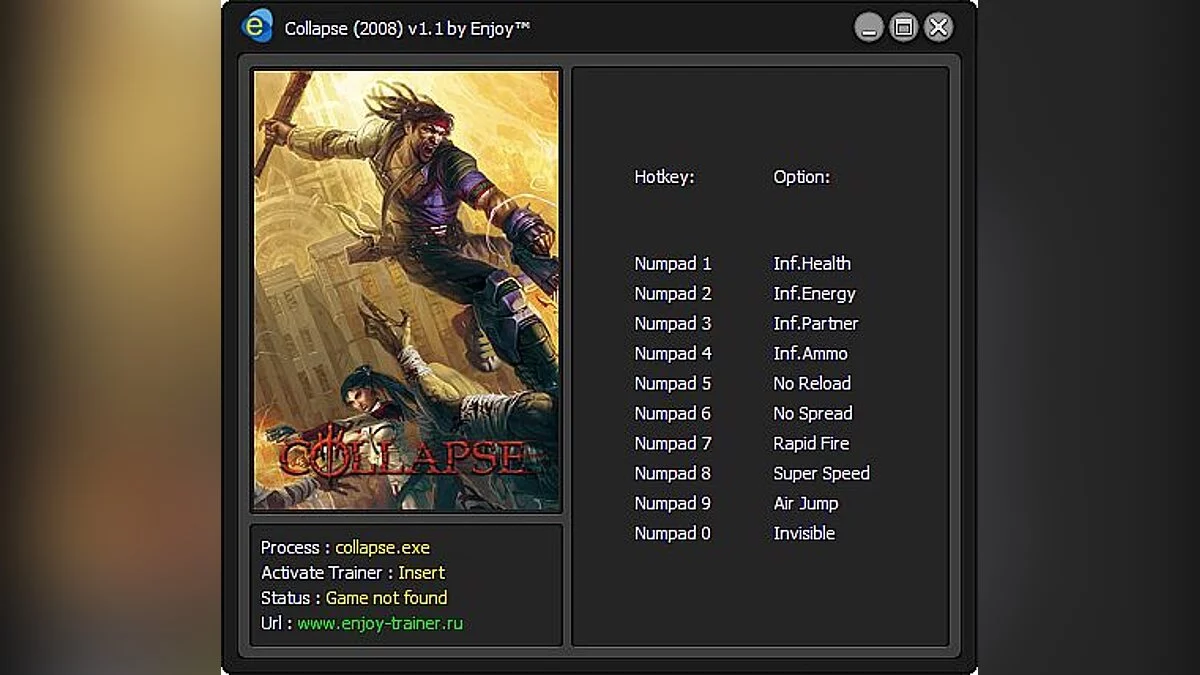Viewport: 1200px width, 675px height.
Task: Select the Inf.Energy hotkey entry
Action: pos(813,293)
